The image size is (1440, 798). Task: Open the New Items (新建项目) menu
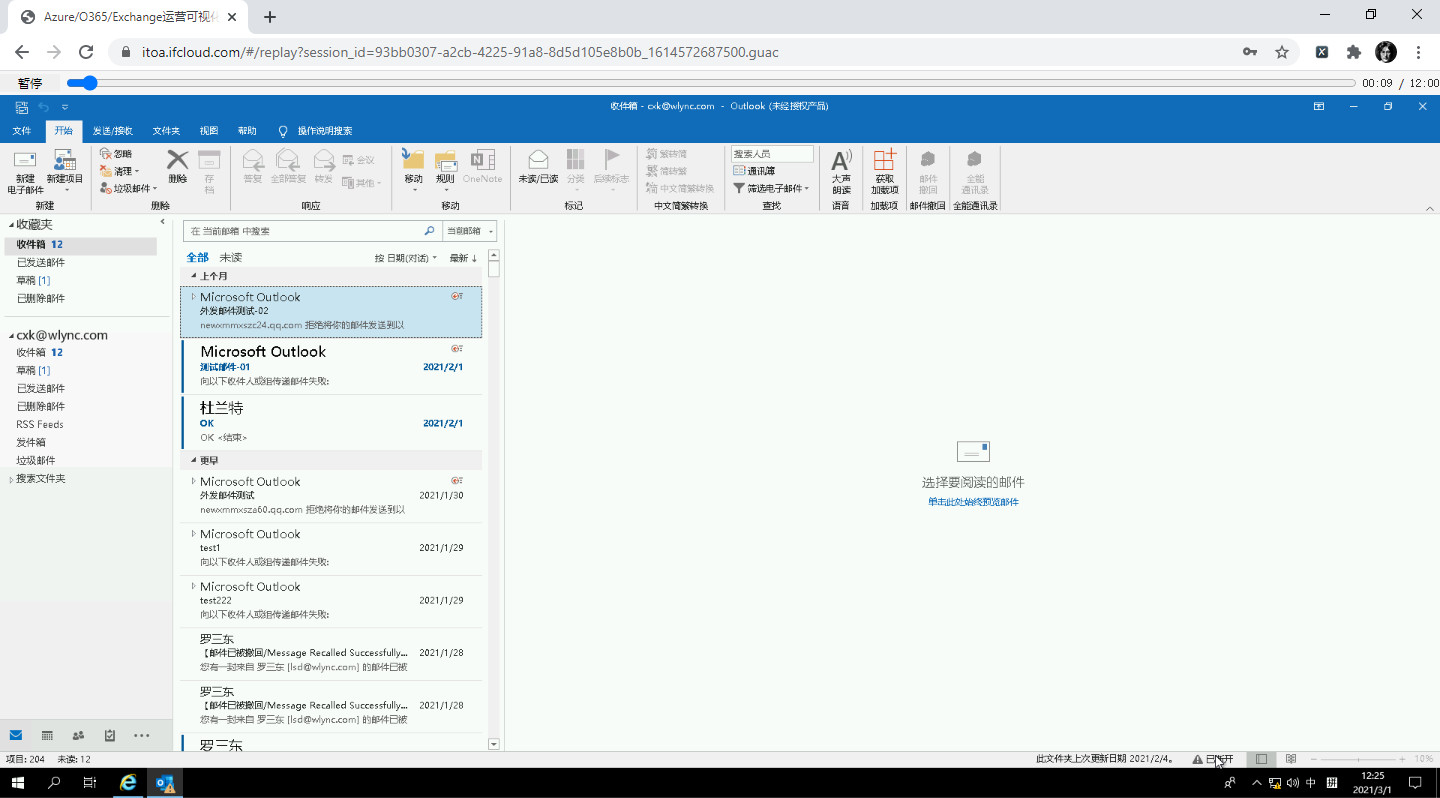pyautogui.click(x=65, y=171)
